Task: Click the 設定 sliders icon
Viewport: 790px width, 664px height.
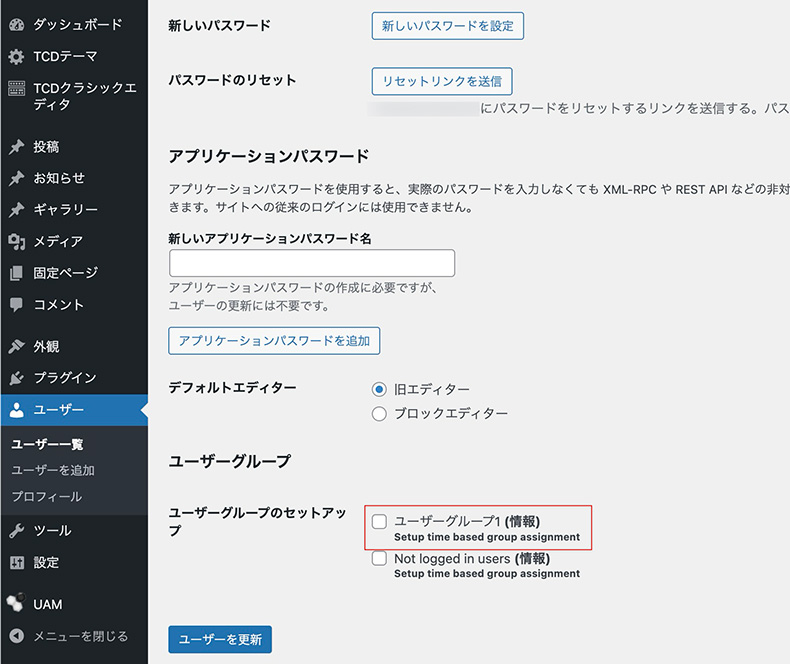Action: pyautogui.click(x=17, y=562)
